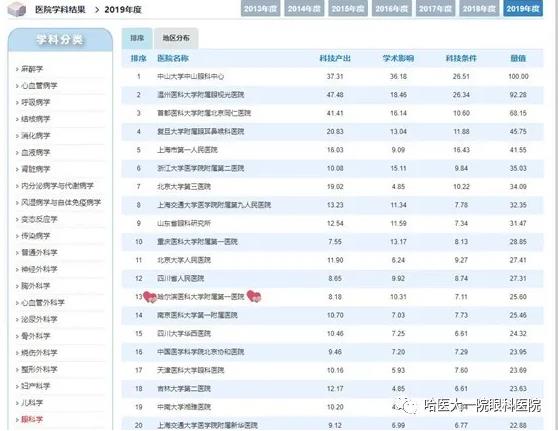This screenshot has width=558, height=431.
Task: Select 结核病学 in the sidebar
Action: 36,119
